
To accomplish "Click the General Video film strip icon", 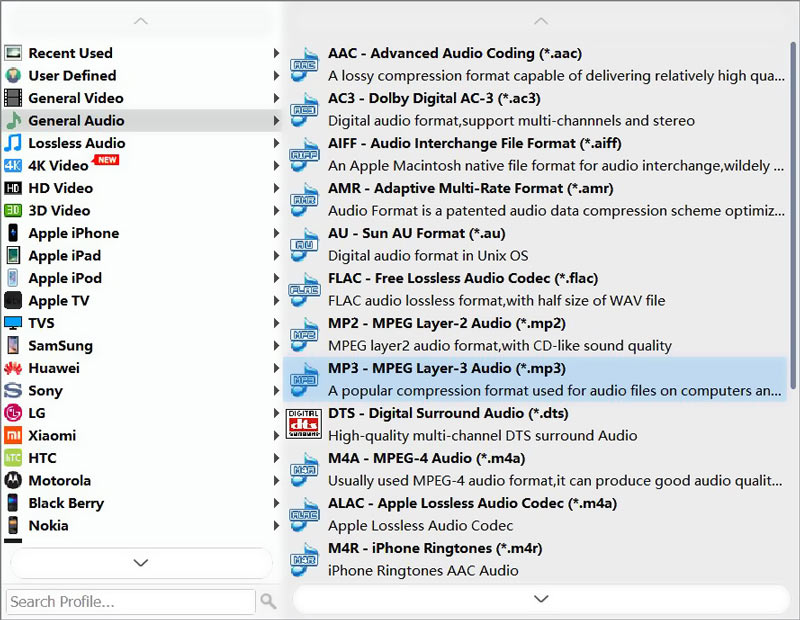I will tap(13, 98).
